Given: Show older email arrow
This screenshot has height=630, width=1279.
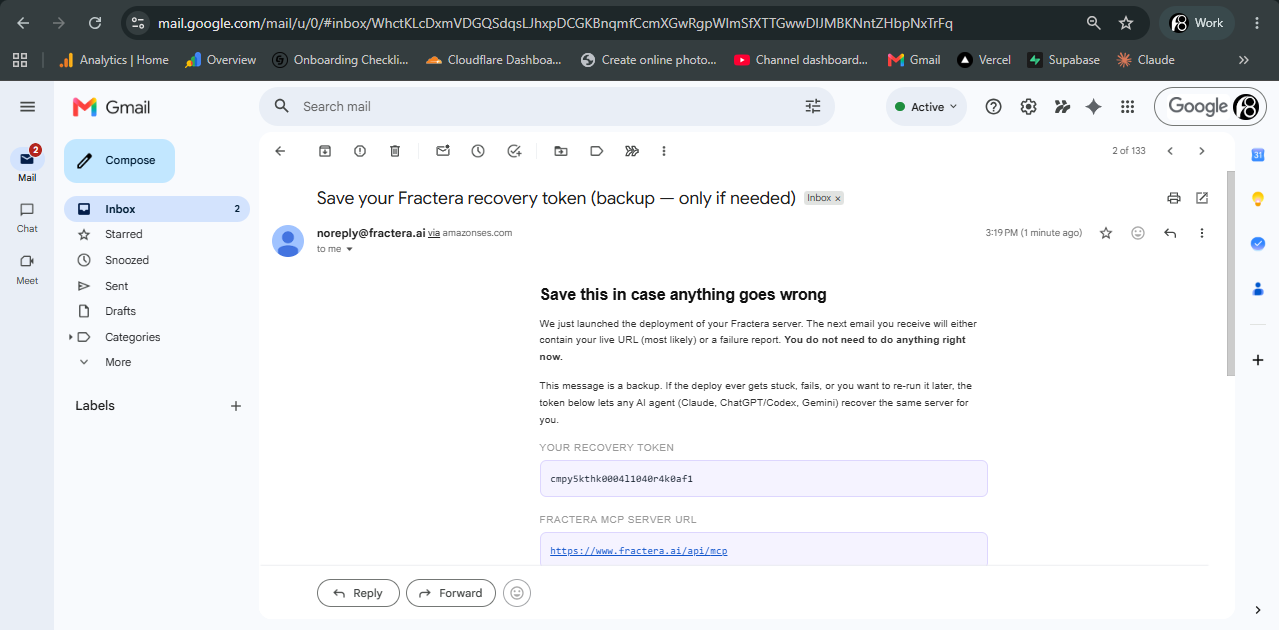Looking at the screenshot, I should [x=1202, y=151].
